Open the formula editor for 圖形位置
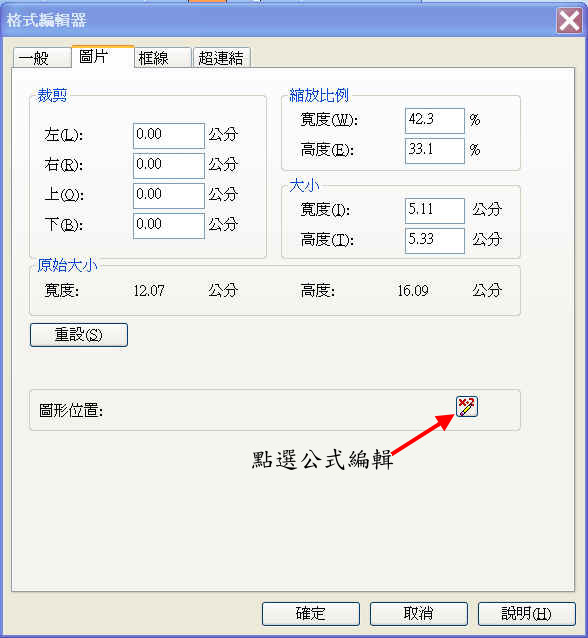The width and height of the screenshot is (588, 638). tap(467, 406)
